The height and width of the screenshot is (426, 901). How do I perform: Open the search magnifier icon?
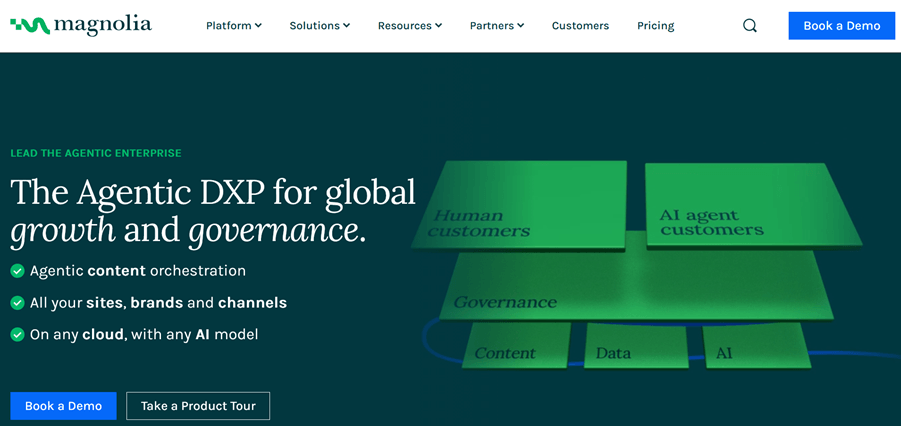coord(749,26)
